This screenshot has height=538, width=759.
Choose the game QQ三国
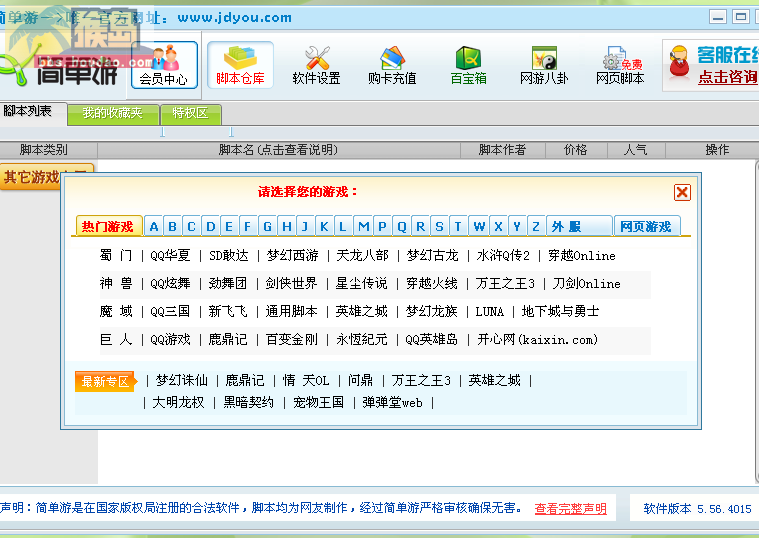tap(170, 311)
